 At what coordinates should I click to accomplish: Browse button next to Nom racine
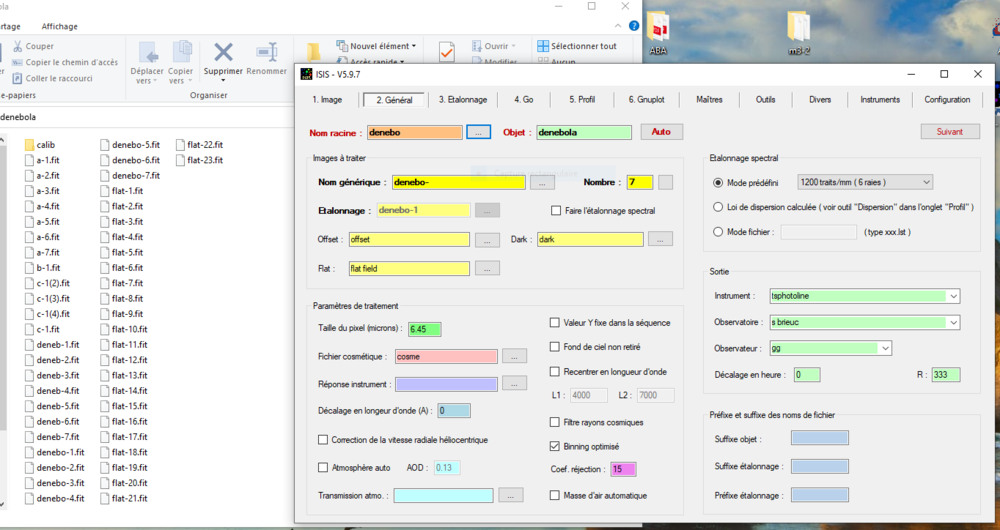[x=478, y=132]
